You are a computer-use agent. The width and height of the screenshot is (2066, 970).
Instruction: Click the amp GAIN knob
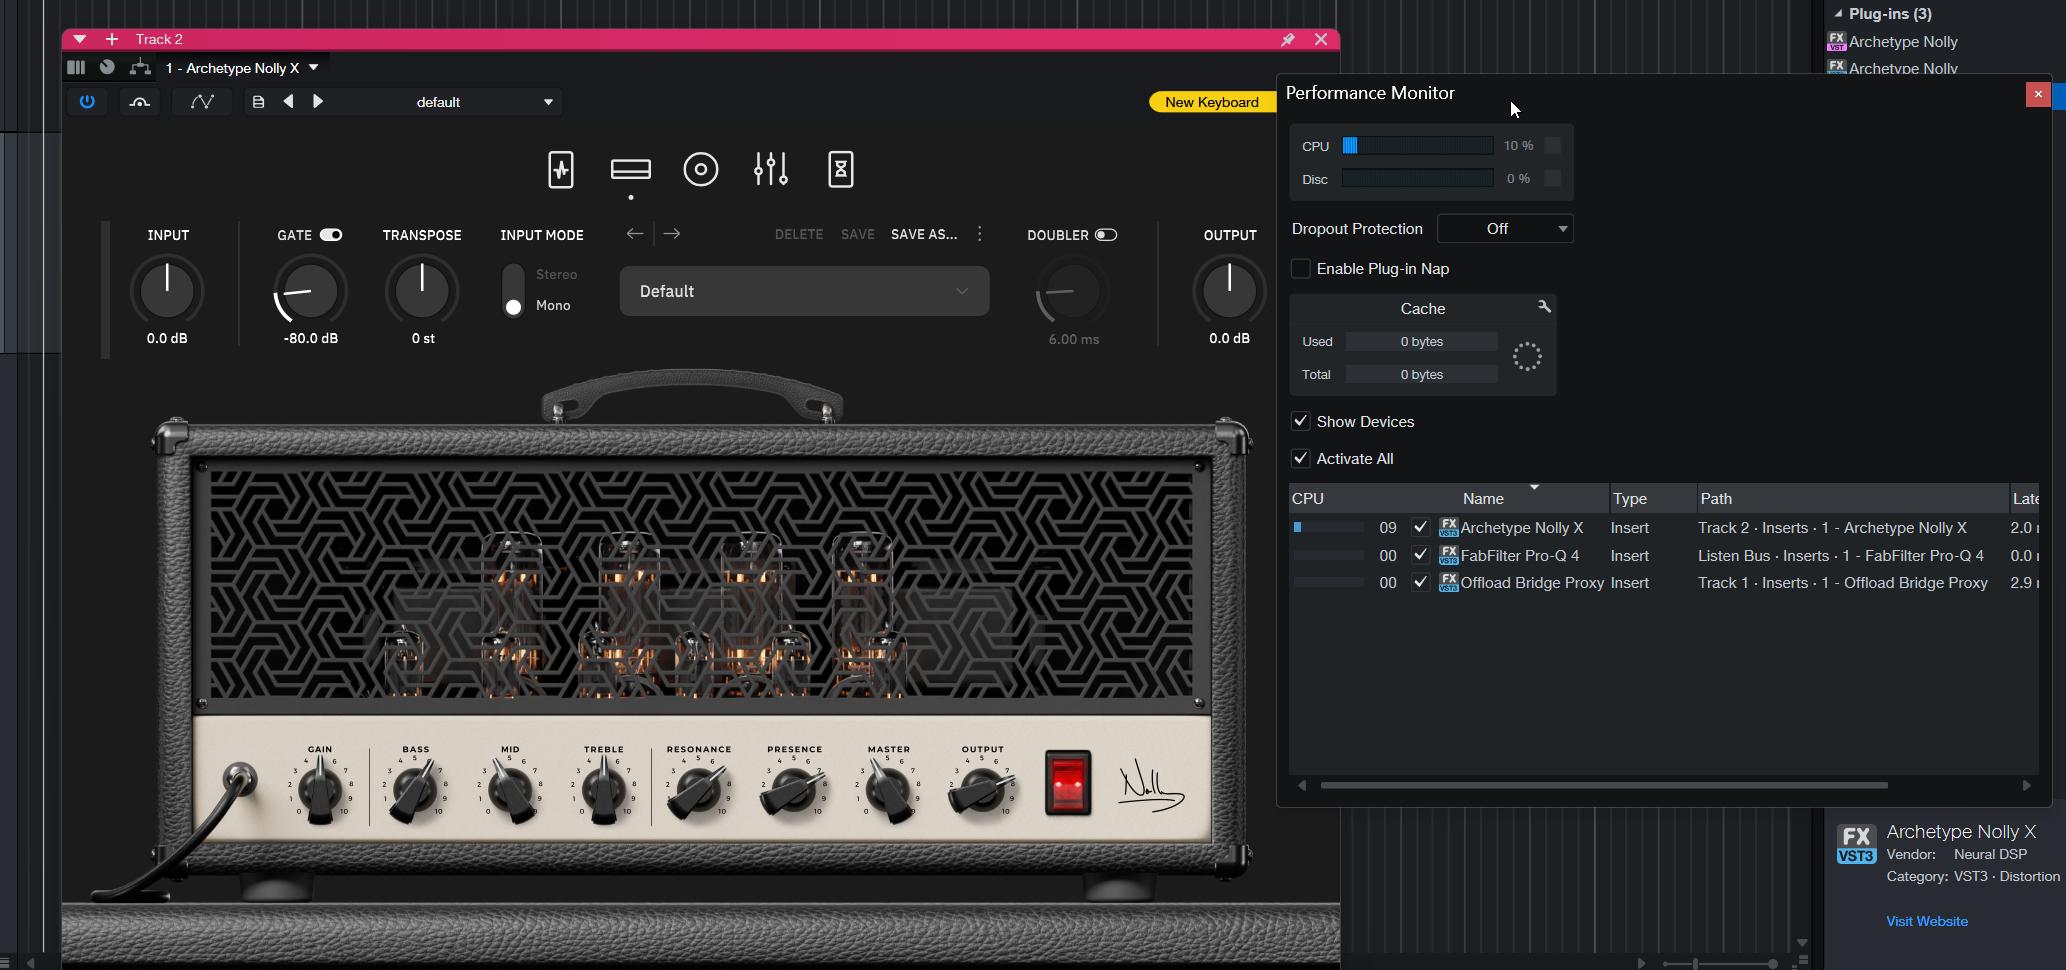click(320, 790)
